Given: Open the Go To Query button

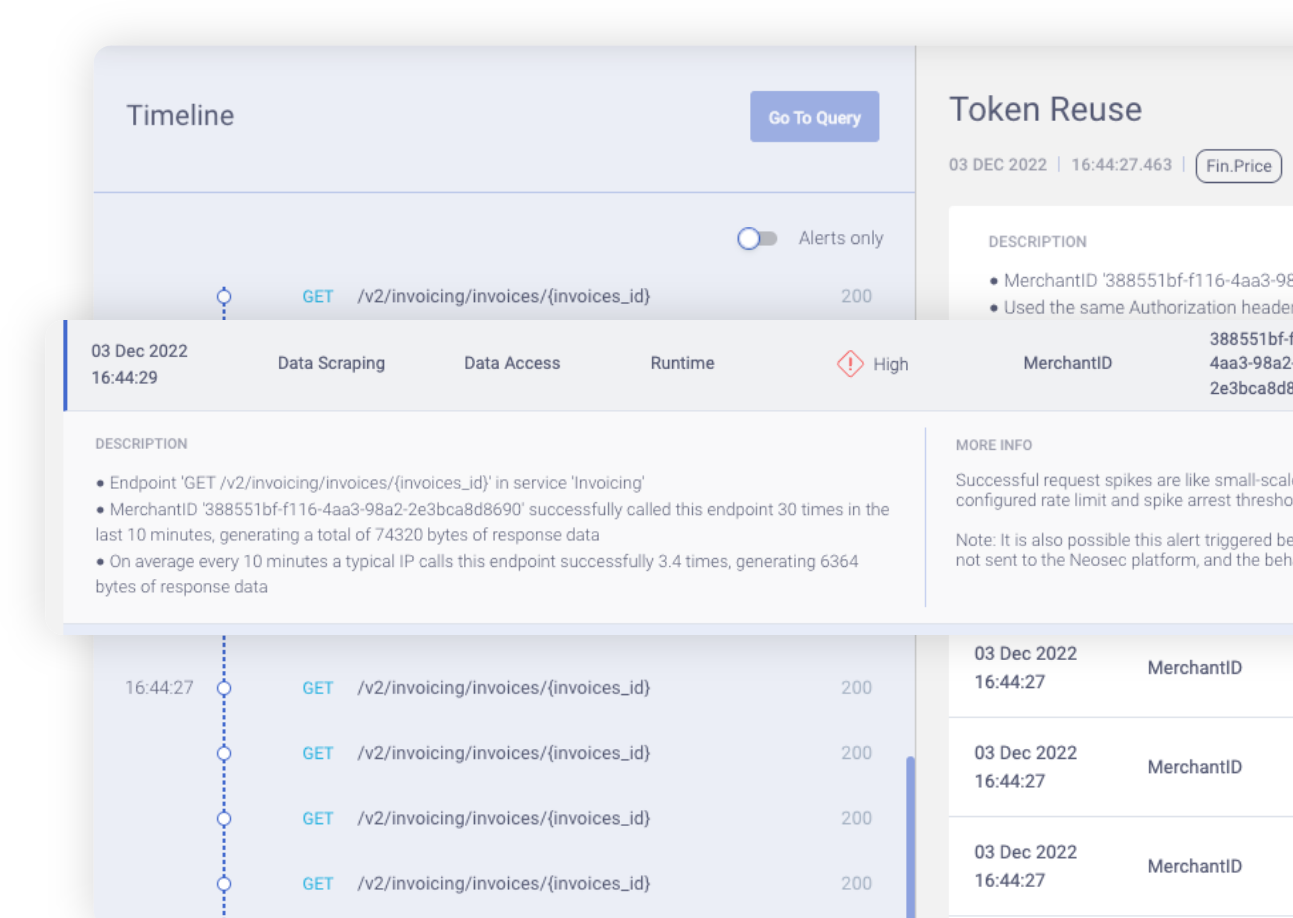Looking at the screenshot, I should point(814,117).
